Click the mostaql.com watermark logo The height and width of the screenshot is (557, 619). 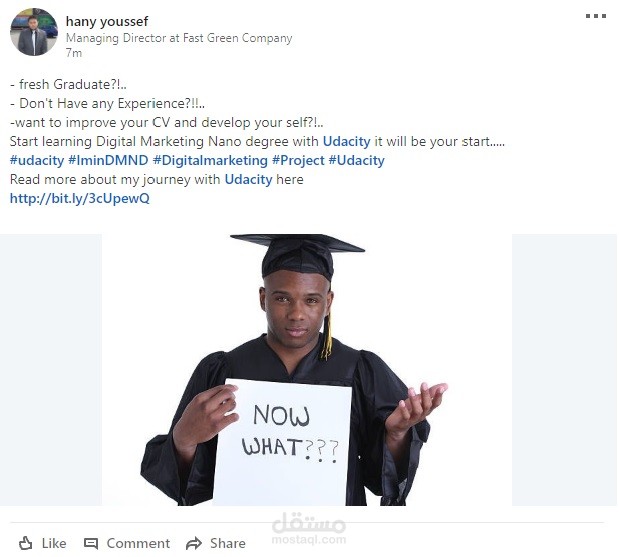(x=308, y=529)
